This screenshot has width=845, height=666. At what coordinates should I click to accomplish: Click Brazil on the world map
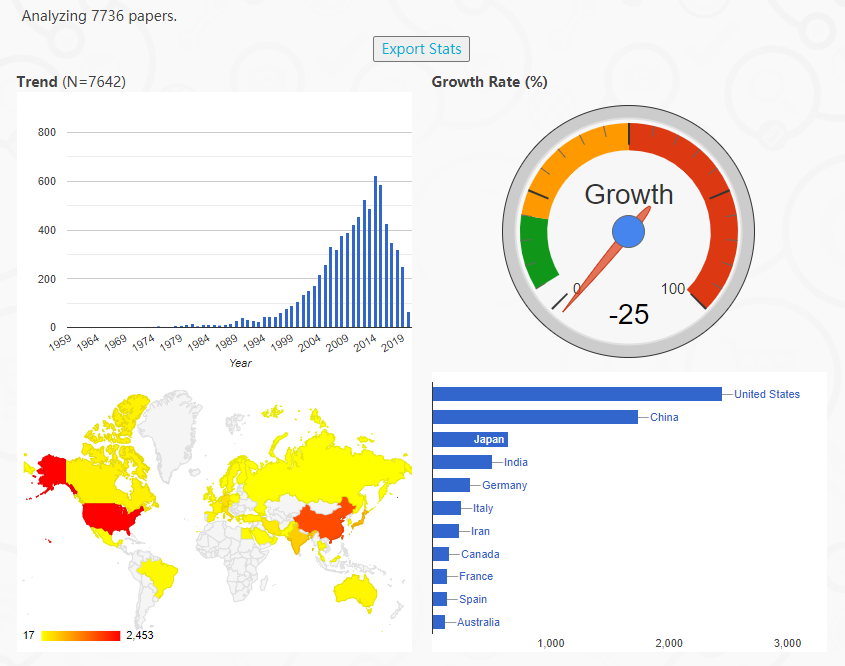click(160, 577)
